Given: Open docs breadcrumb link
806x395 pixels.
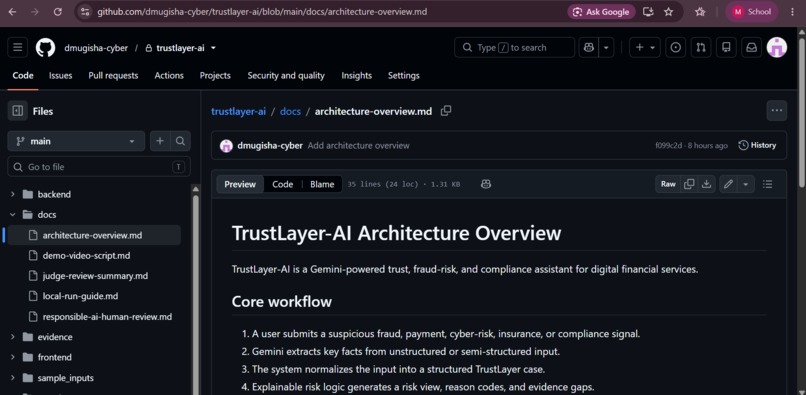Looking at the screenshot, I should click(290, 111).
